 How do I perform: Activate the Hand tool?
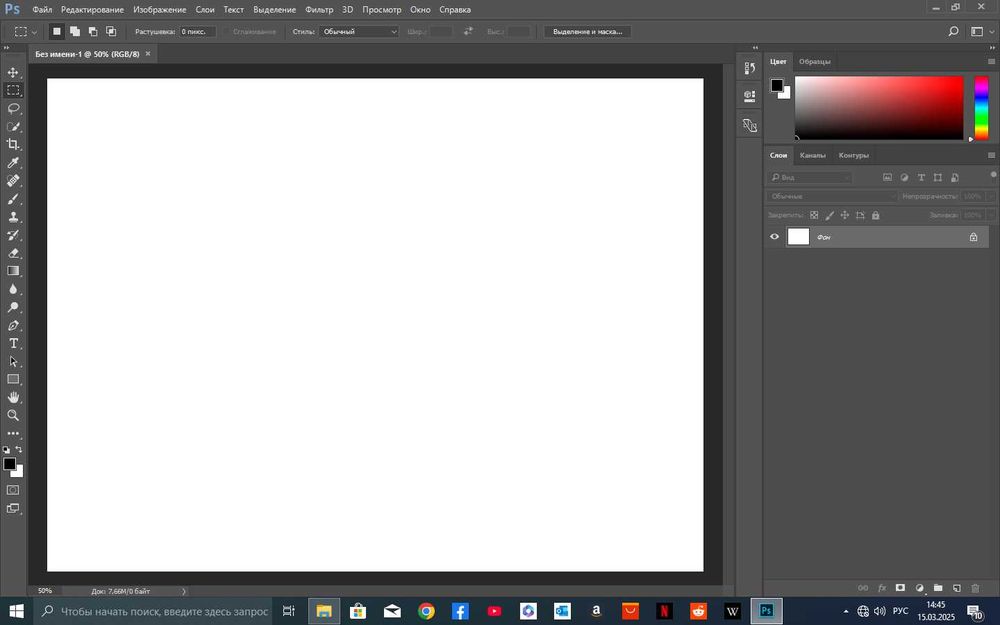click(13, 397)
